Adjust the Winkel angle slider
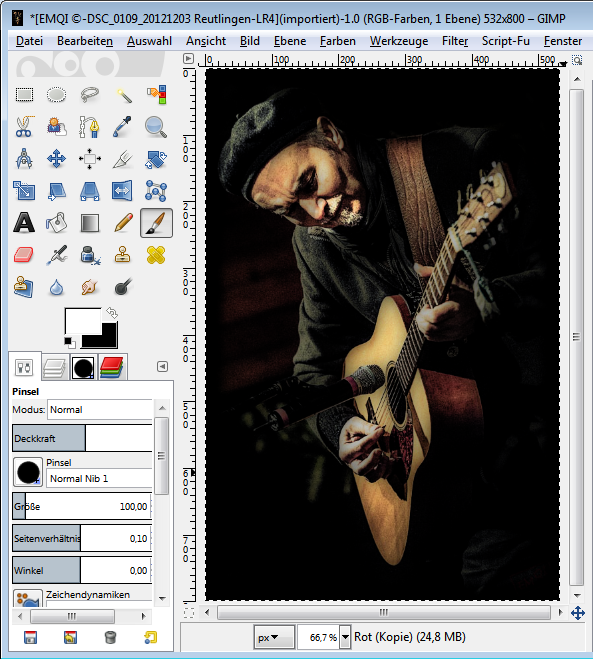The height and width of the screenshot is (659, 593). coord(82,570)
